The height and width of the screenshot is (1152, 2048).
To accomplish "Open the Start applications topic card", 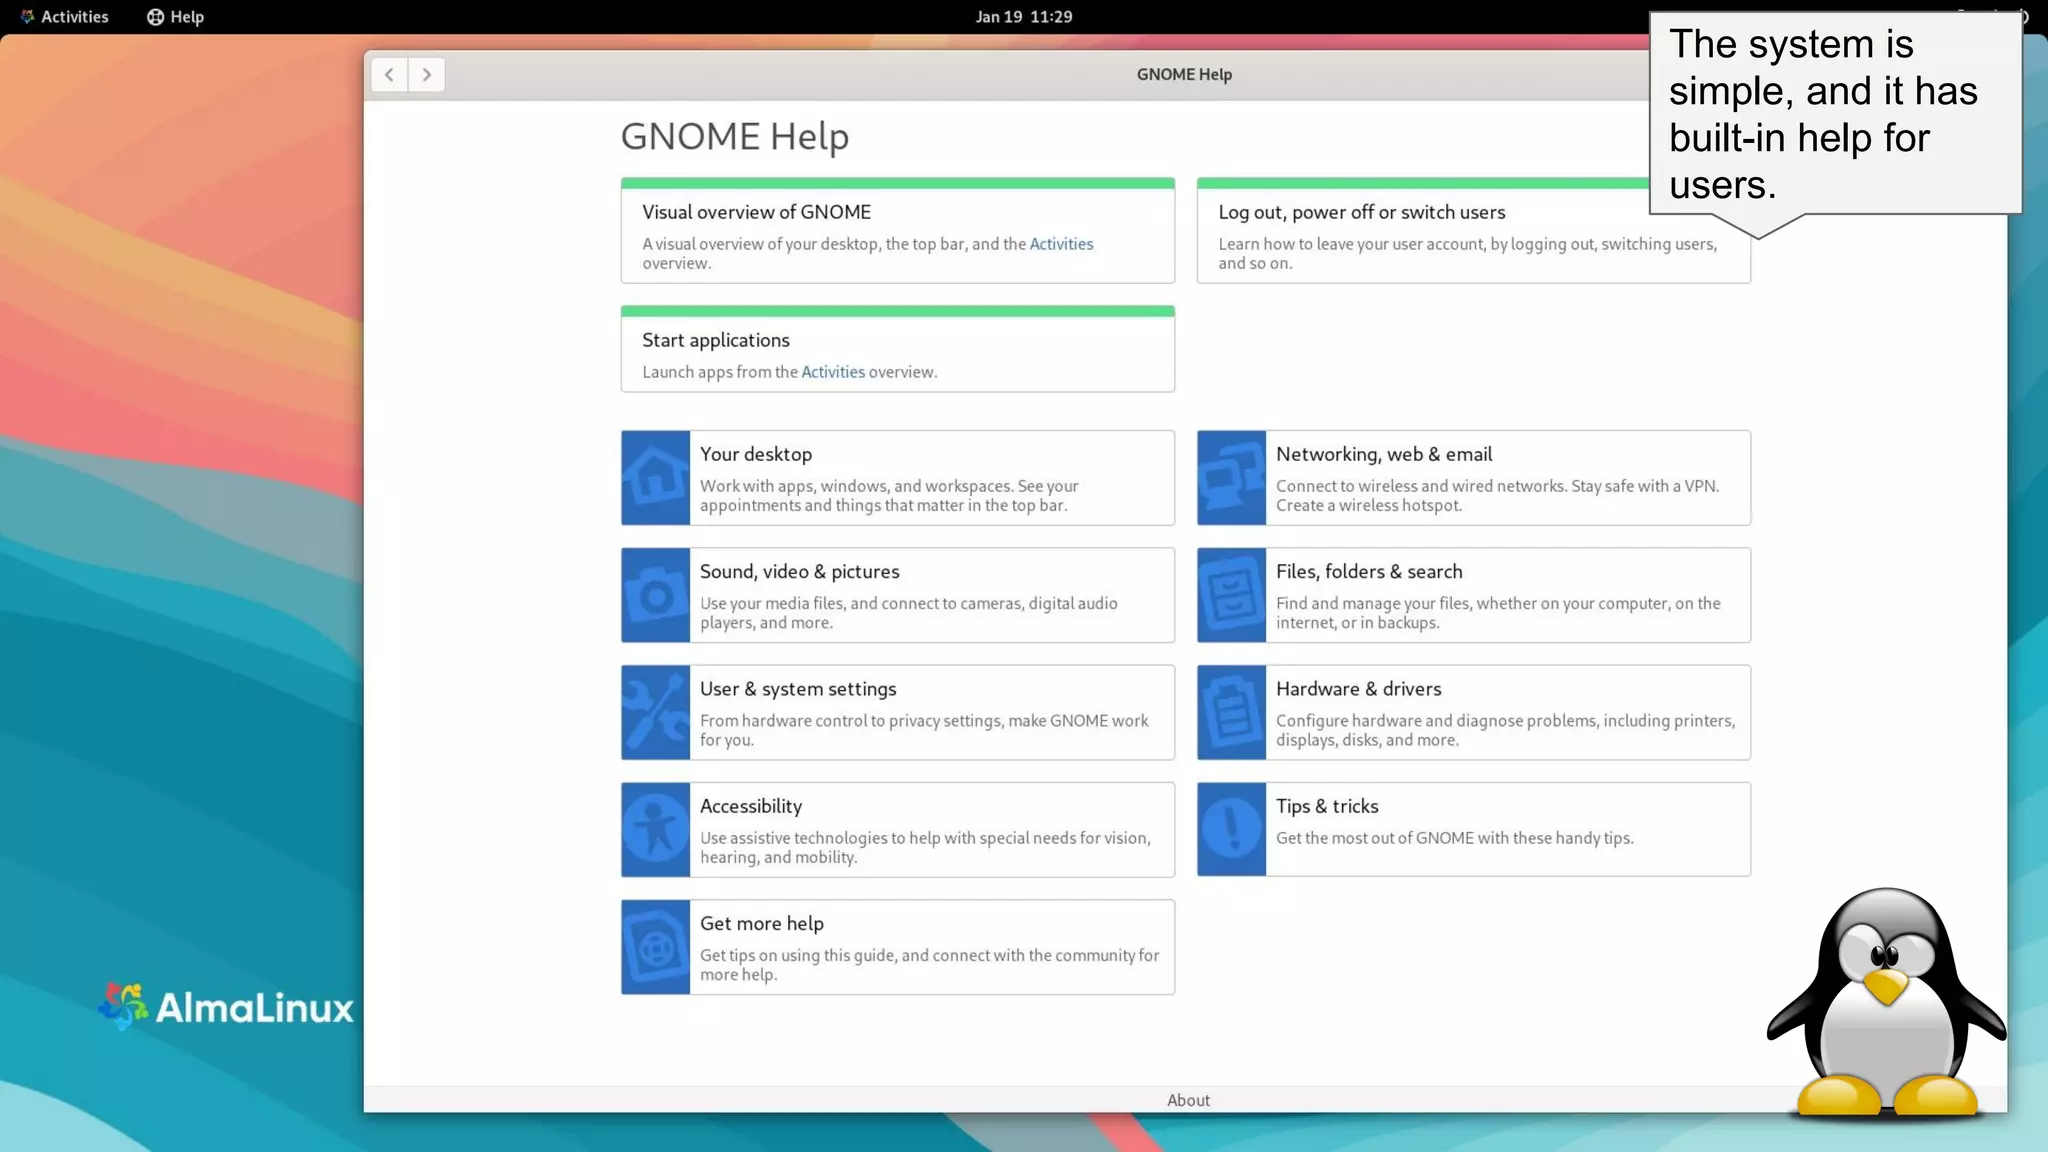I will point(715,340).
